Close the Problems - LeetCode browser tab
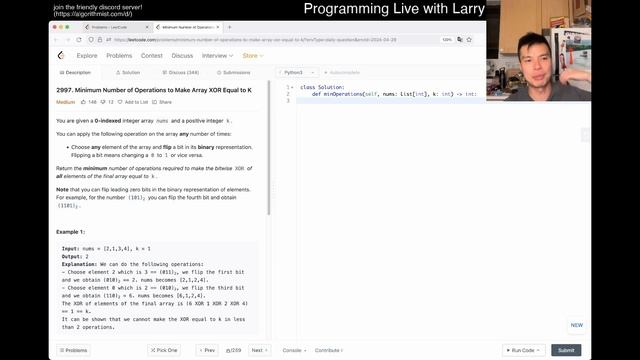640x360 pixels. pyautogui.click(x=147, y=27)
